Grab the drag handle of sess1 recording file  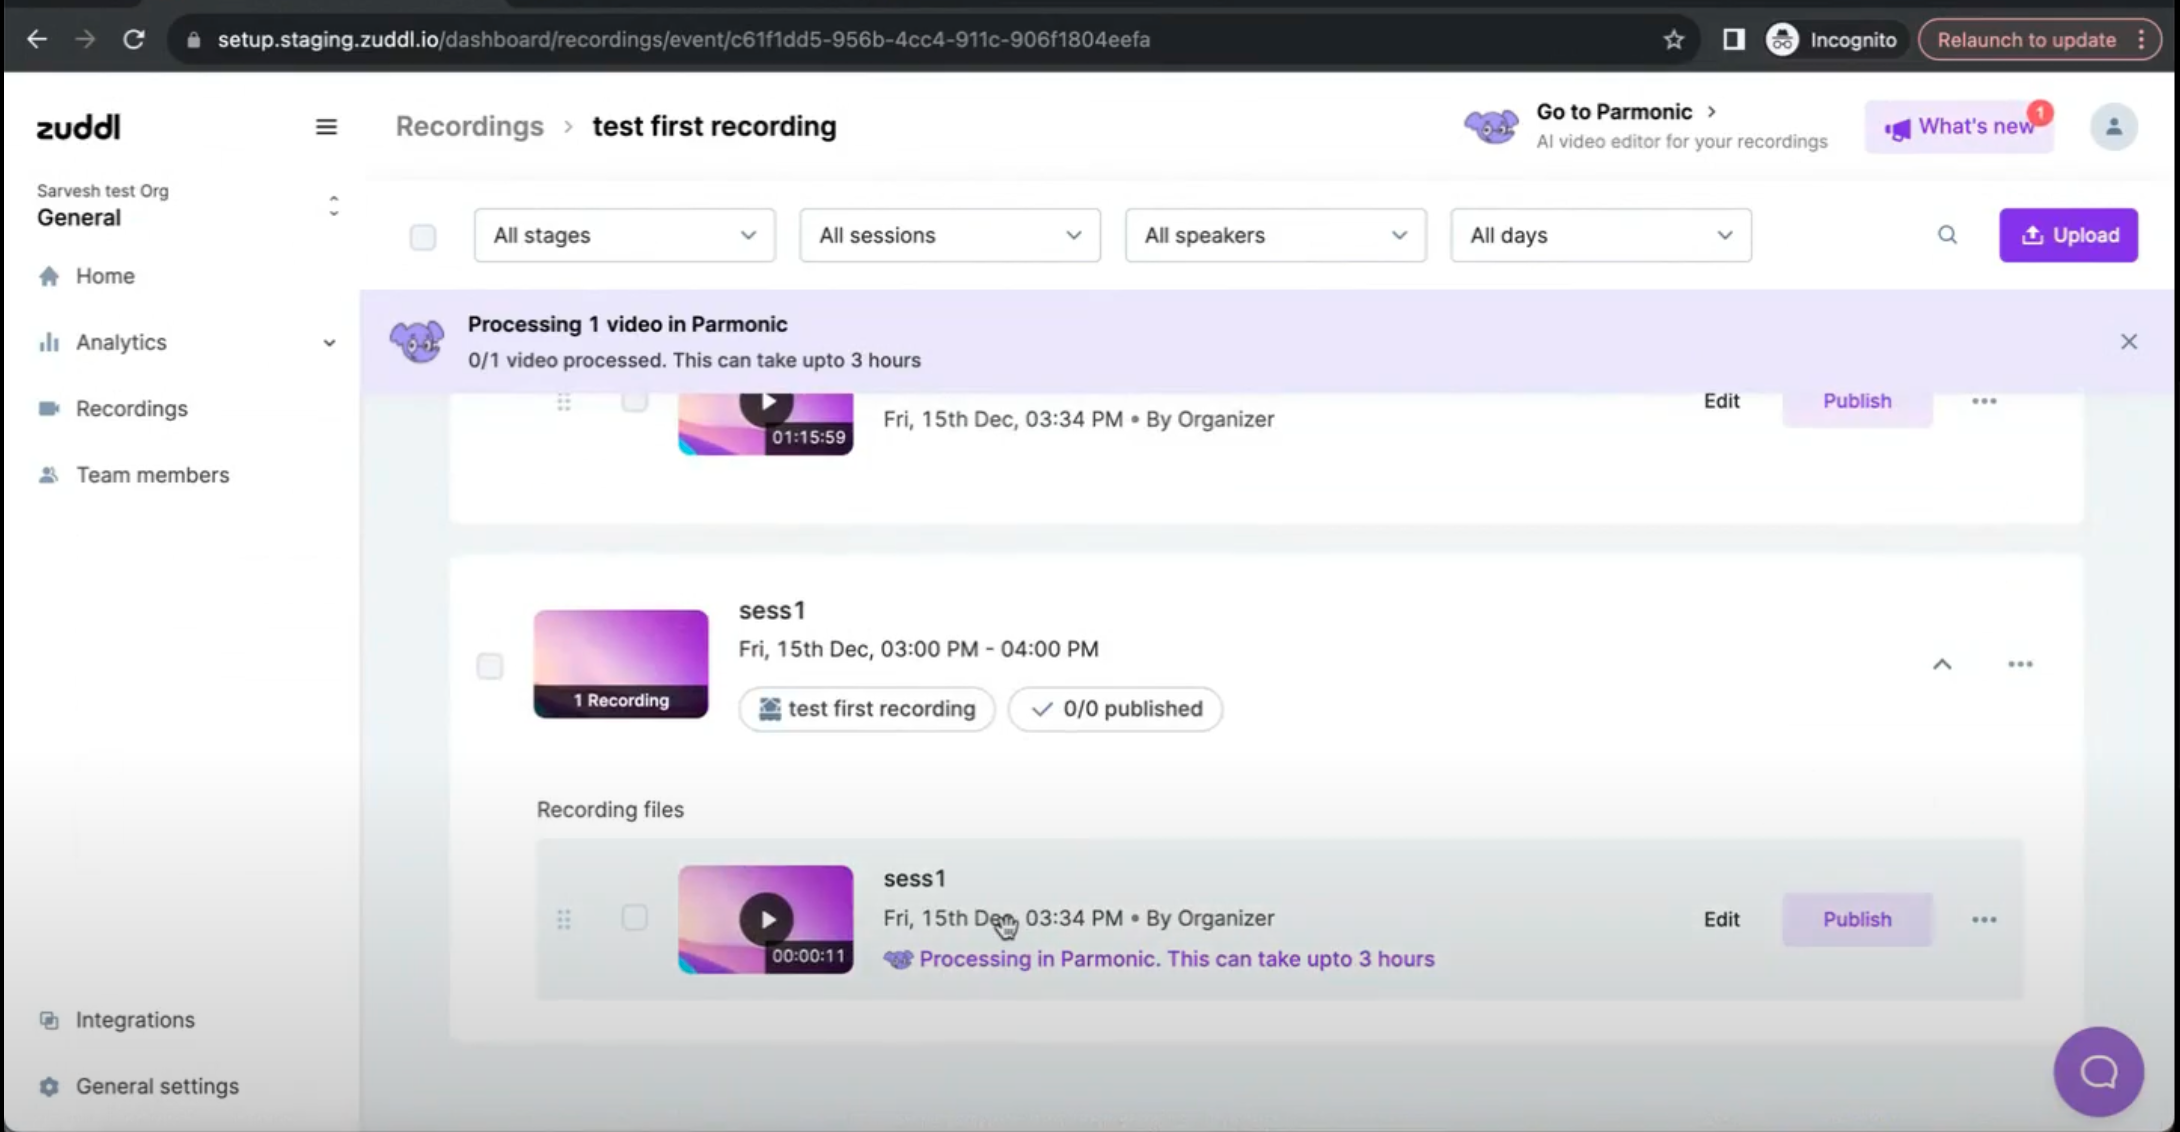pyautogui.click(x=564, y=919)
